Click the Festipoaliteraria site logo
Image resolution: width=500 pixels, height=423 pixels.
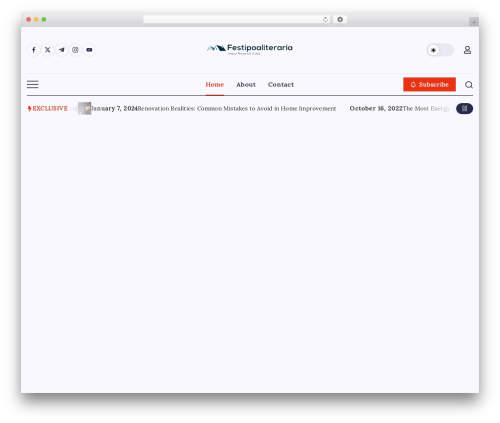(x=250, y=49)
